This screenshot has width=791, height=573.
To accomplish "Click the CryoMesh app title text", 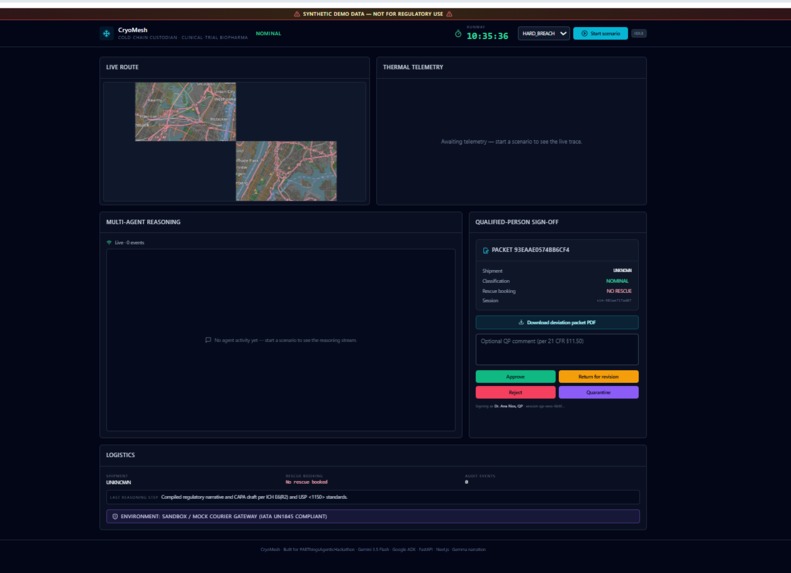I will [133, 30].
